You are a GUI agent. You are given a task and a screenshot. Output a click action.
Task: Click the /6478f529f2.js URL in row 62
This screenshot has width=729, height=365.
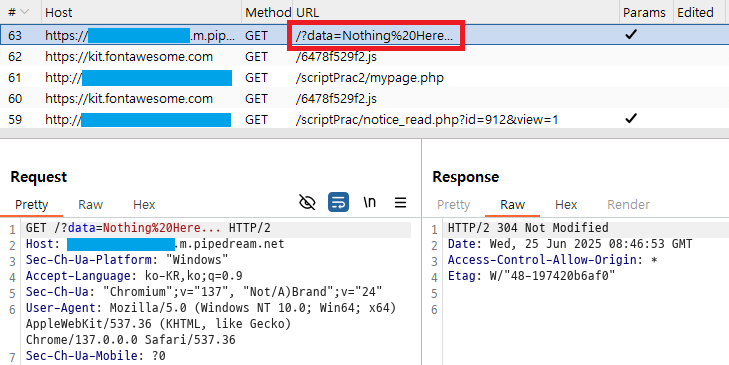pyautogui.click(x=336, y=57)
